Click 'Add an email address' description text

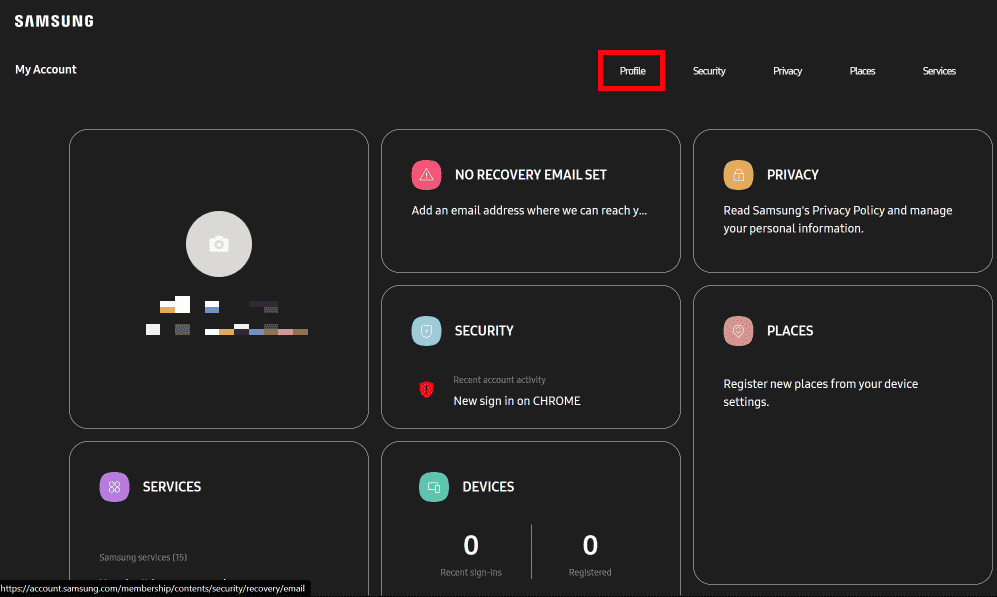pyautogui.click(x=529, y=210)
